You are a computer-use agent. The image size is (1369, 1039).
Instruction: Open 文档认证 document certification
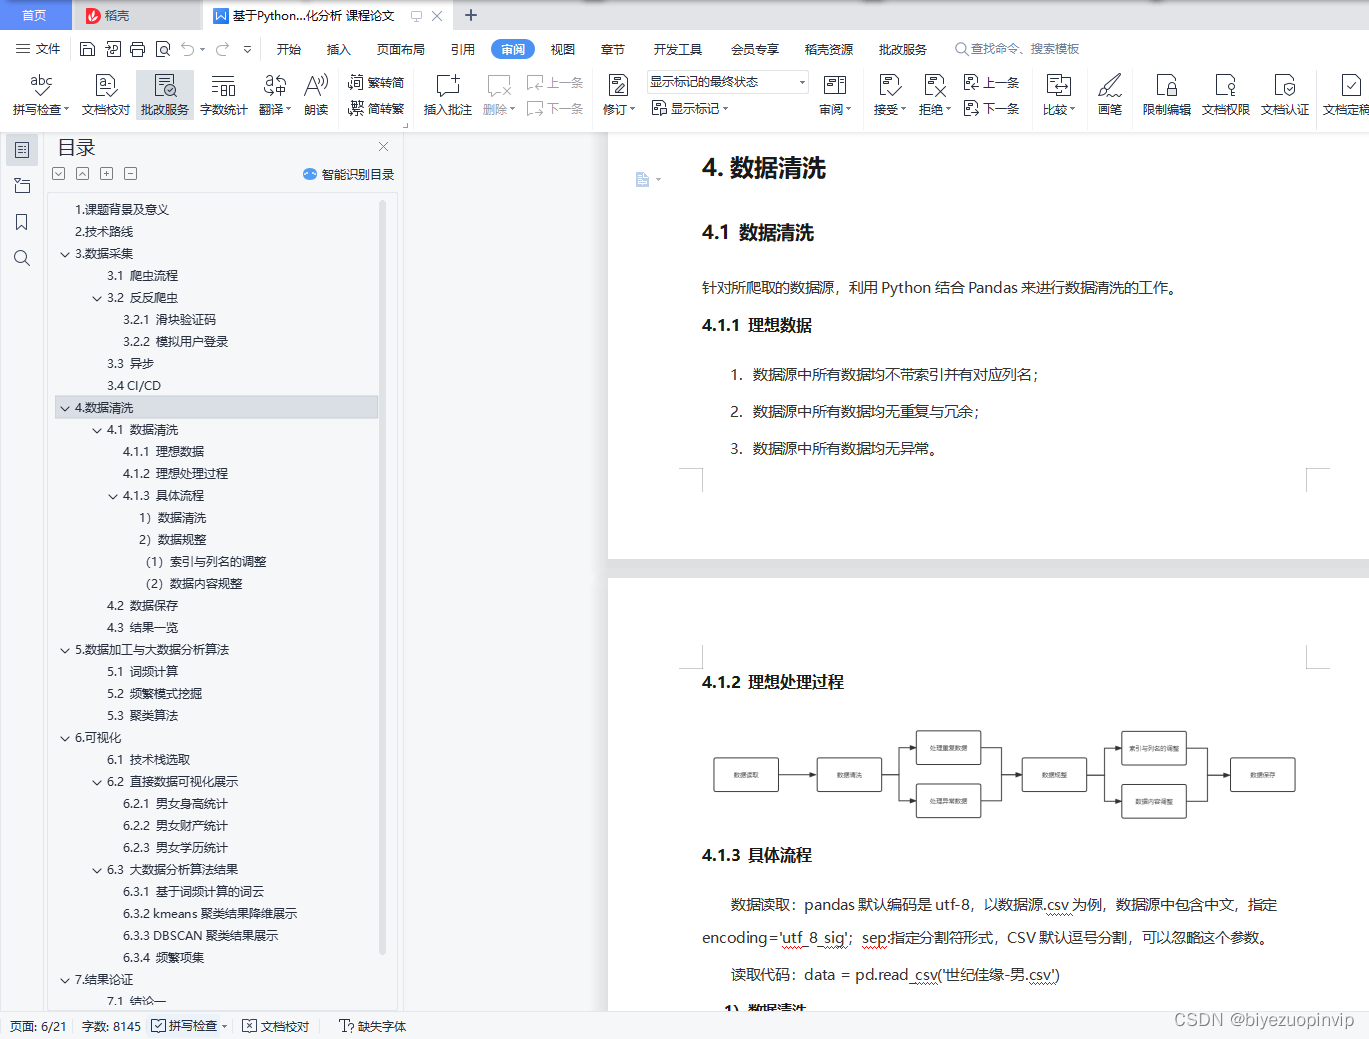tap(1285, 95)
